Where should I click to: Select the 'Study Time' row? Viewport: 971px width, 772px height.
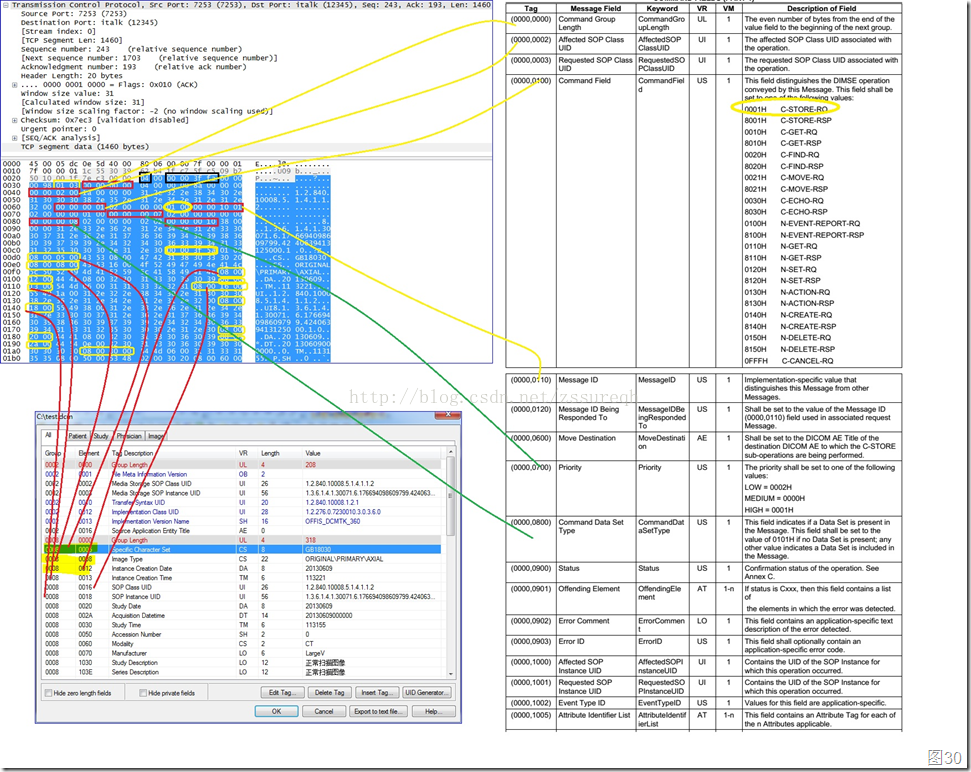pos(242,625)
